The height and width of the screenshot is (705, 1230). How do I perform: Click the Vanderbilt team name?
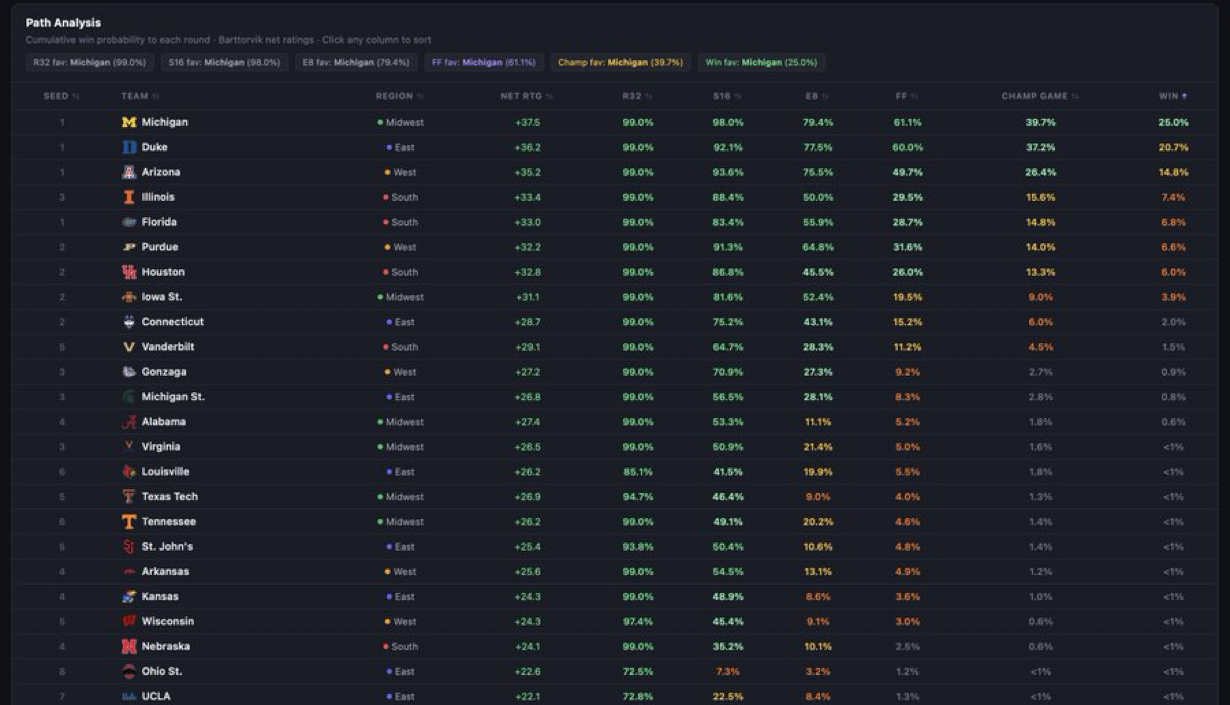[168, 347]
